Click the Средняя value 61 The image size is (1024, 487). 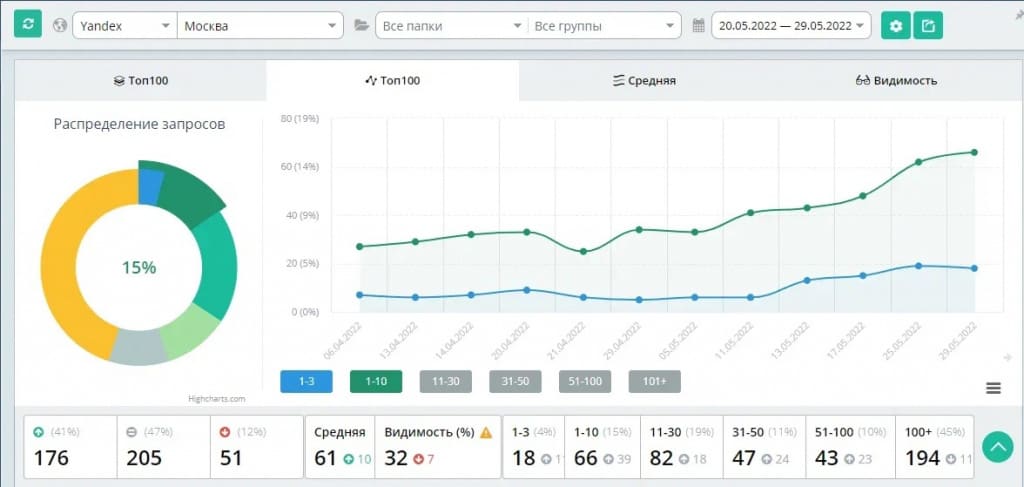pos(325,458)
